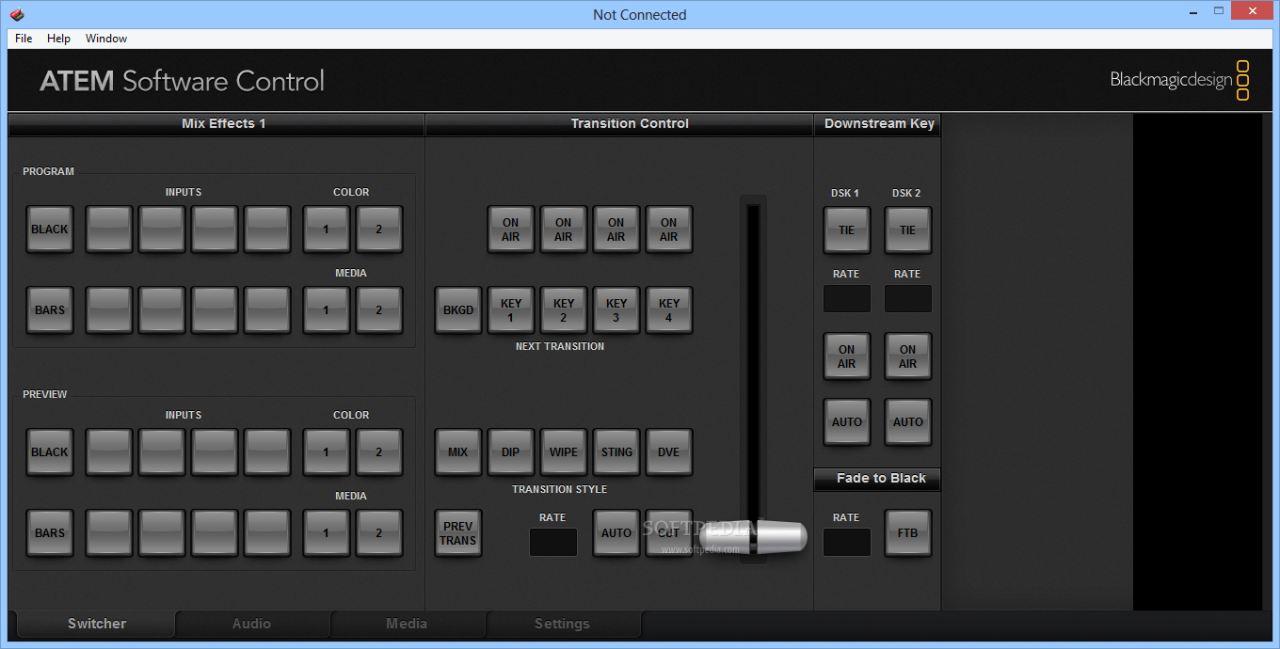Click the T-bar fader handle
The image size is (1280, 649).
click(x=754, y=537)
